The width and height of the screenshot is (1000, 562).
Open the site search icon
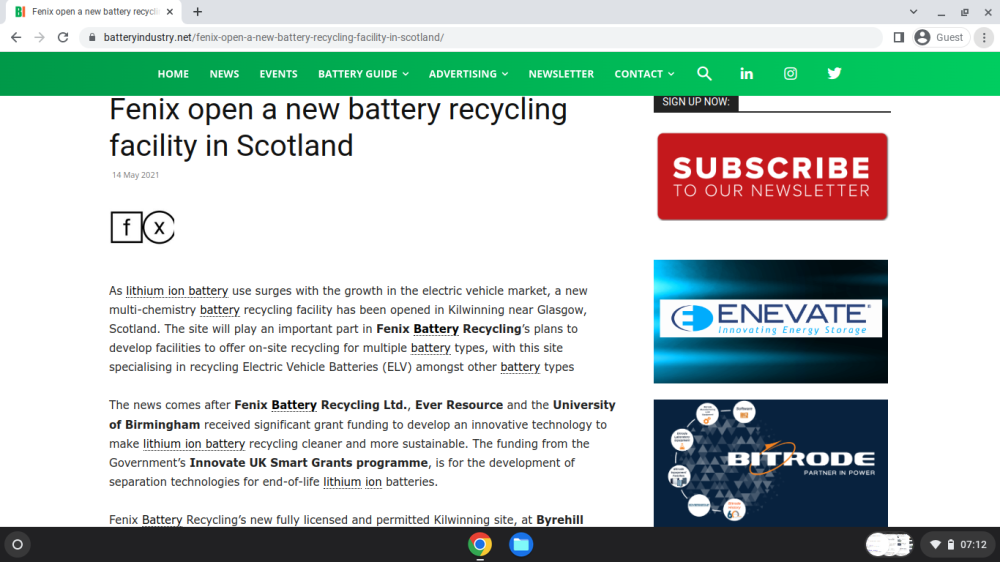click(x=704, y=73)
